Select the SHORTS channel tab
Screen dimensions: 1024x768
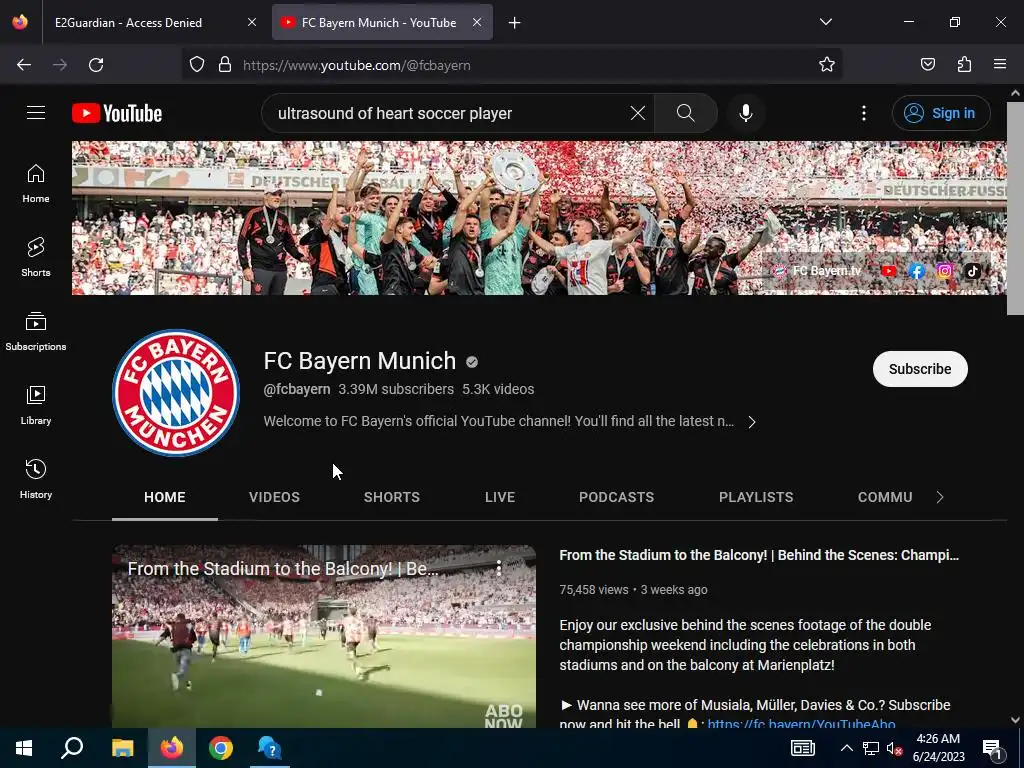click(392, 497)
